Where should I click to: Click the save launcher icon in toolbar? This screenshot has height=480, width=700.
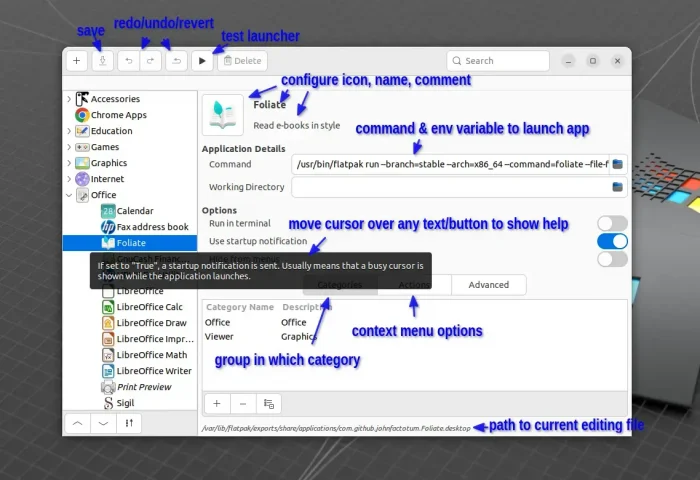coord(102,61)
